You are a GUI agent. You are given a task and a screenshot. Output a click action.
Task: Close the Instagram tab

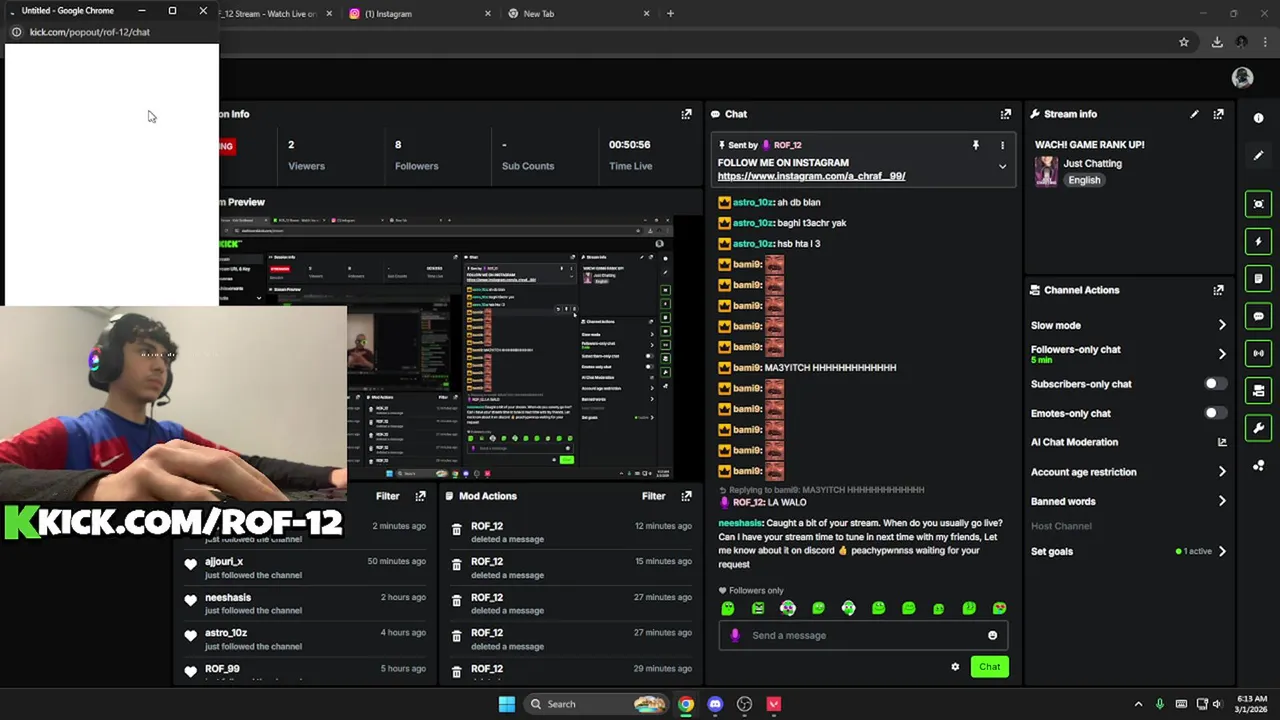pos(488,14)
